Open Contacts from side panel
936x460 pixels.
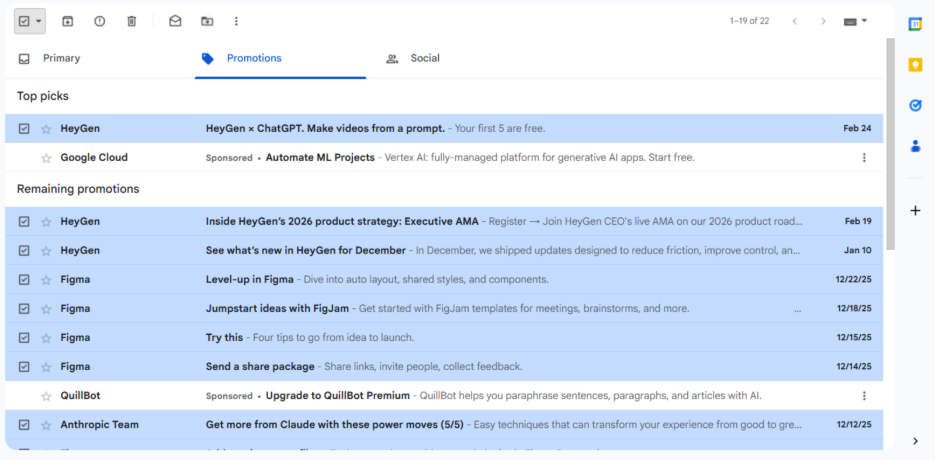point(914,146)
